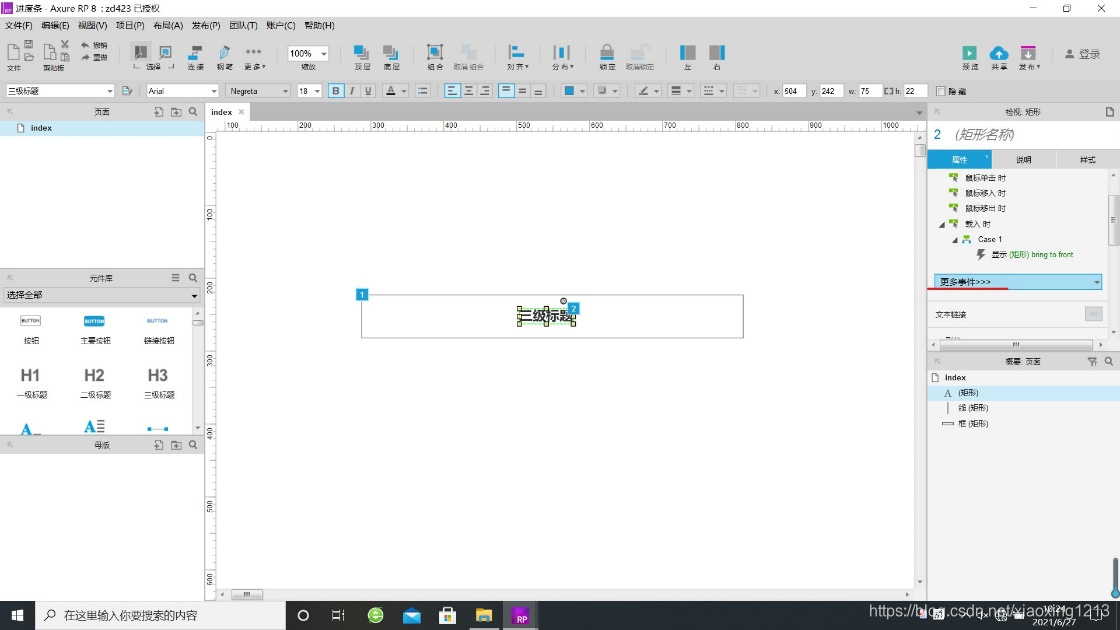Image resolution: width=1120 pixels, height=630 pixels.
Task: Click the Cut scissors icon in toolbar
Action: 65,44
